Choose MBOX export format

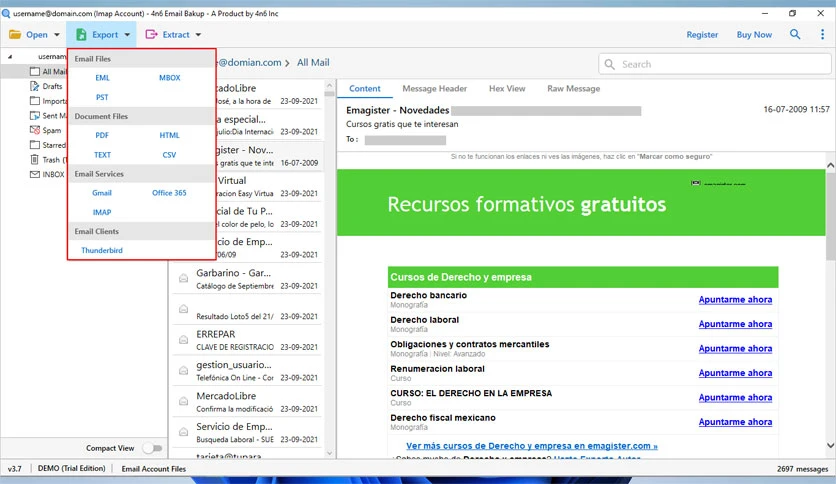tap(170, 78)
